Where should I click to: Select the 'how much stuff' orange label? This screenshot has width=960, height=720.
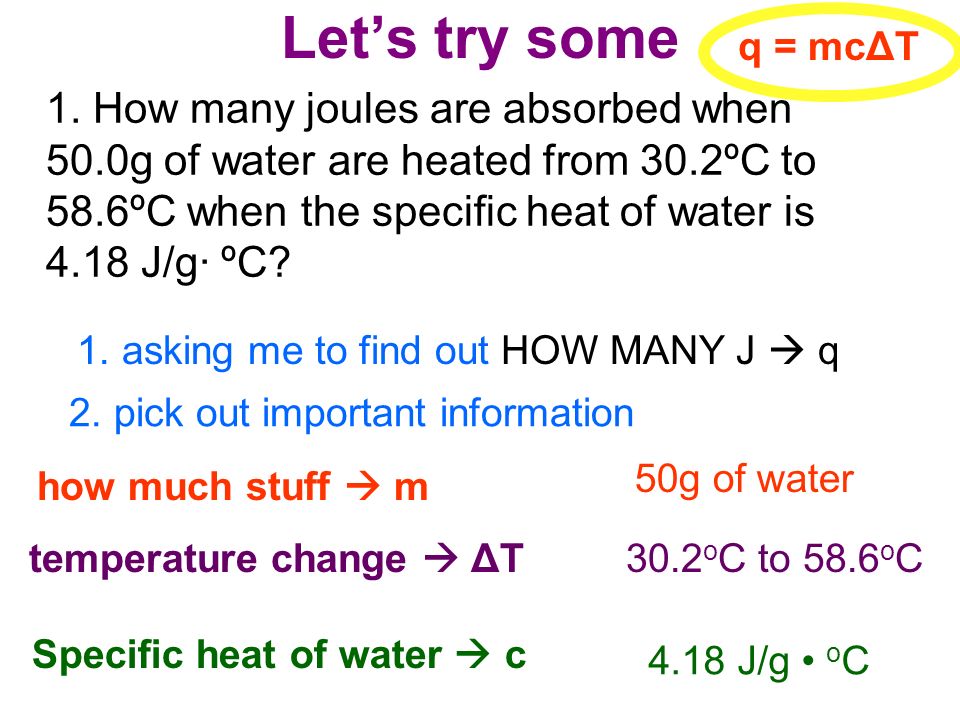click(x=184, y=487)
